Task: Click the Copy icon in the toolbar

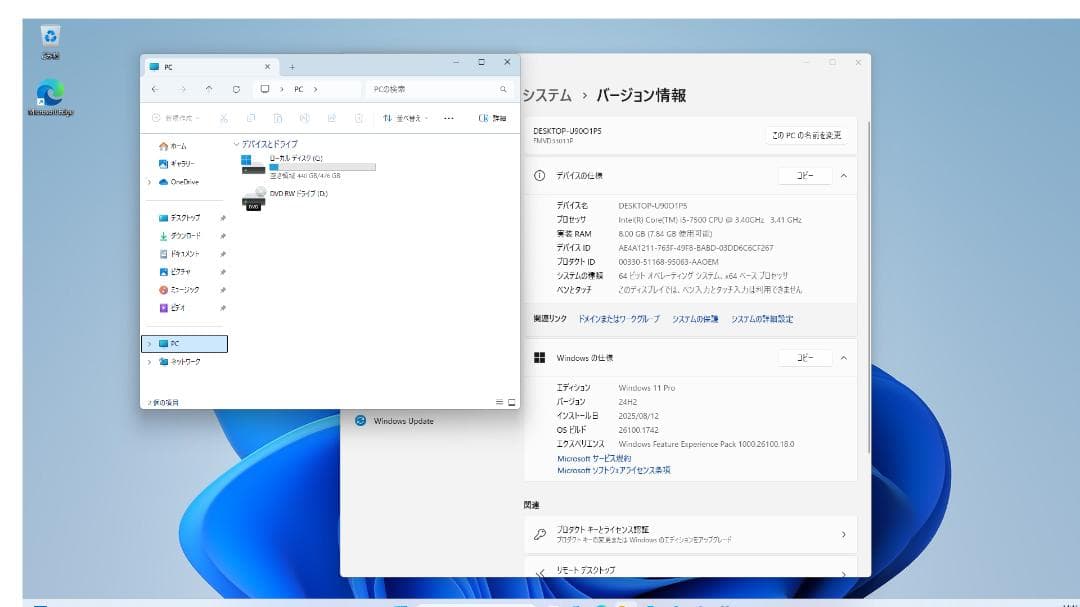Action: (251, 118)
